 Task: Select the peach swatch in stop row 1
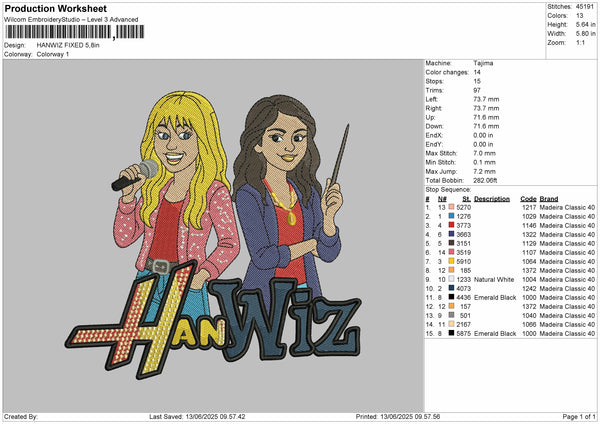tap(451, 207)
